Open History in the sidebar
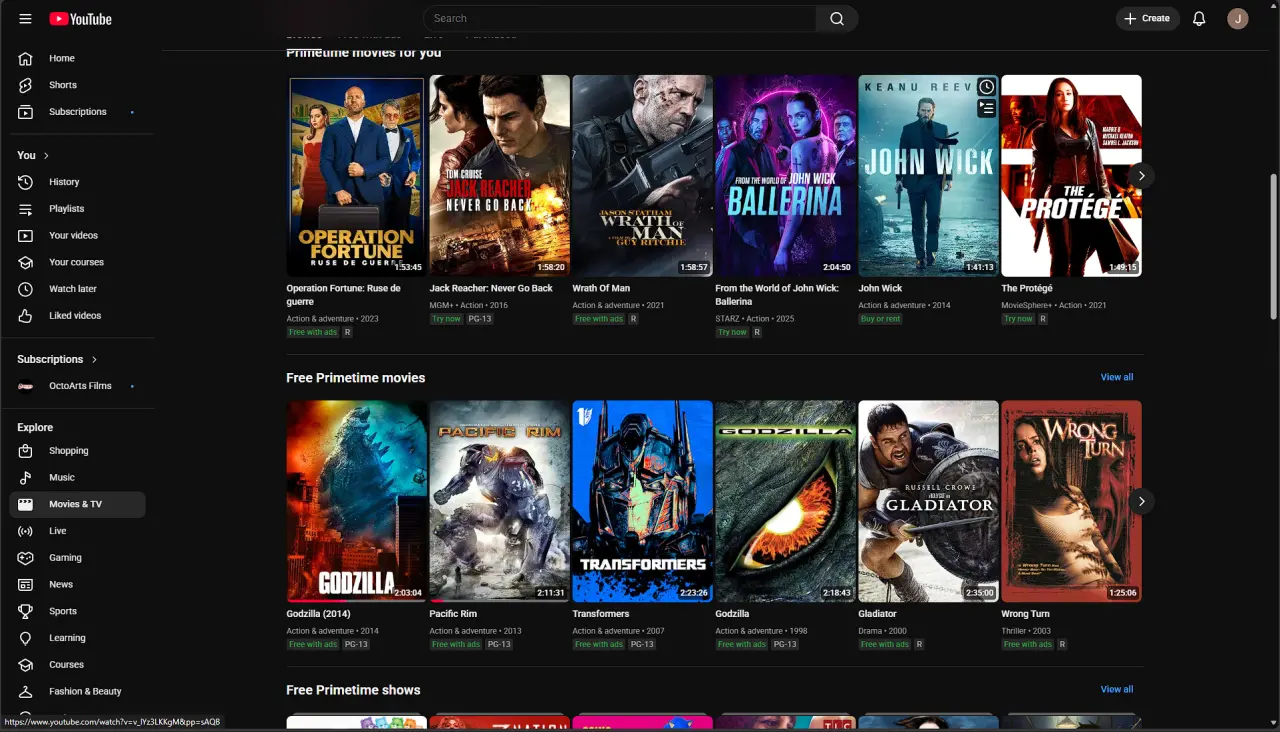 [x=26, y=182]
